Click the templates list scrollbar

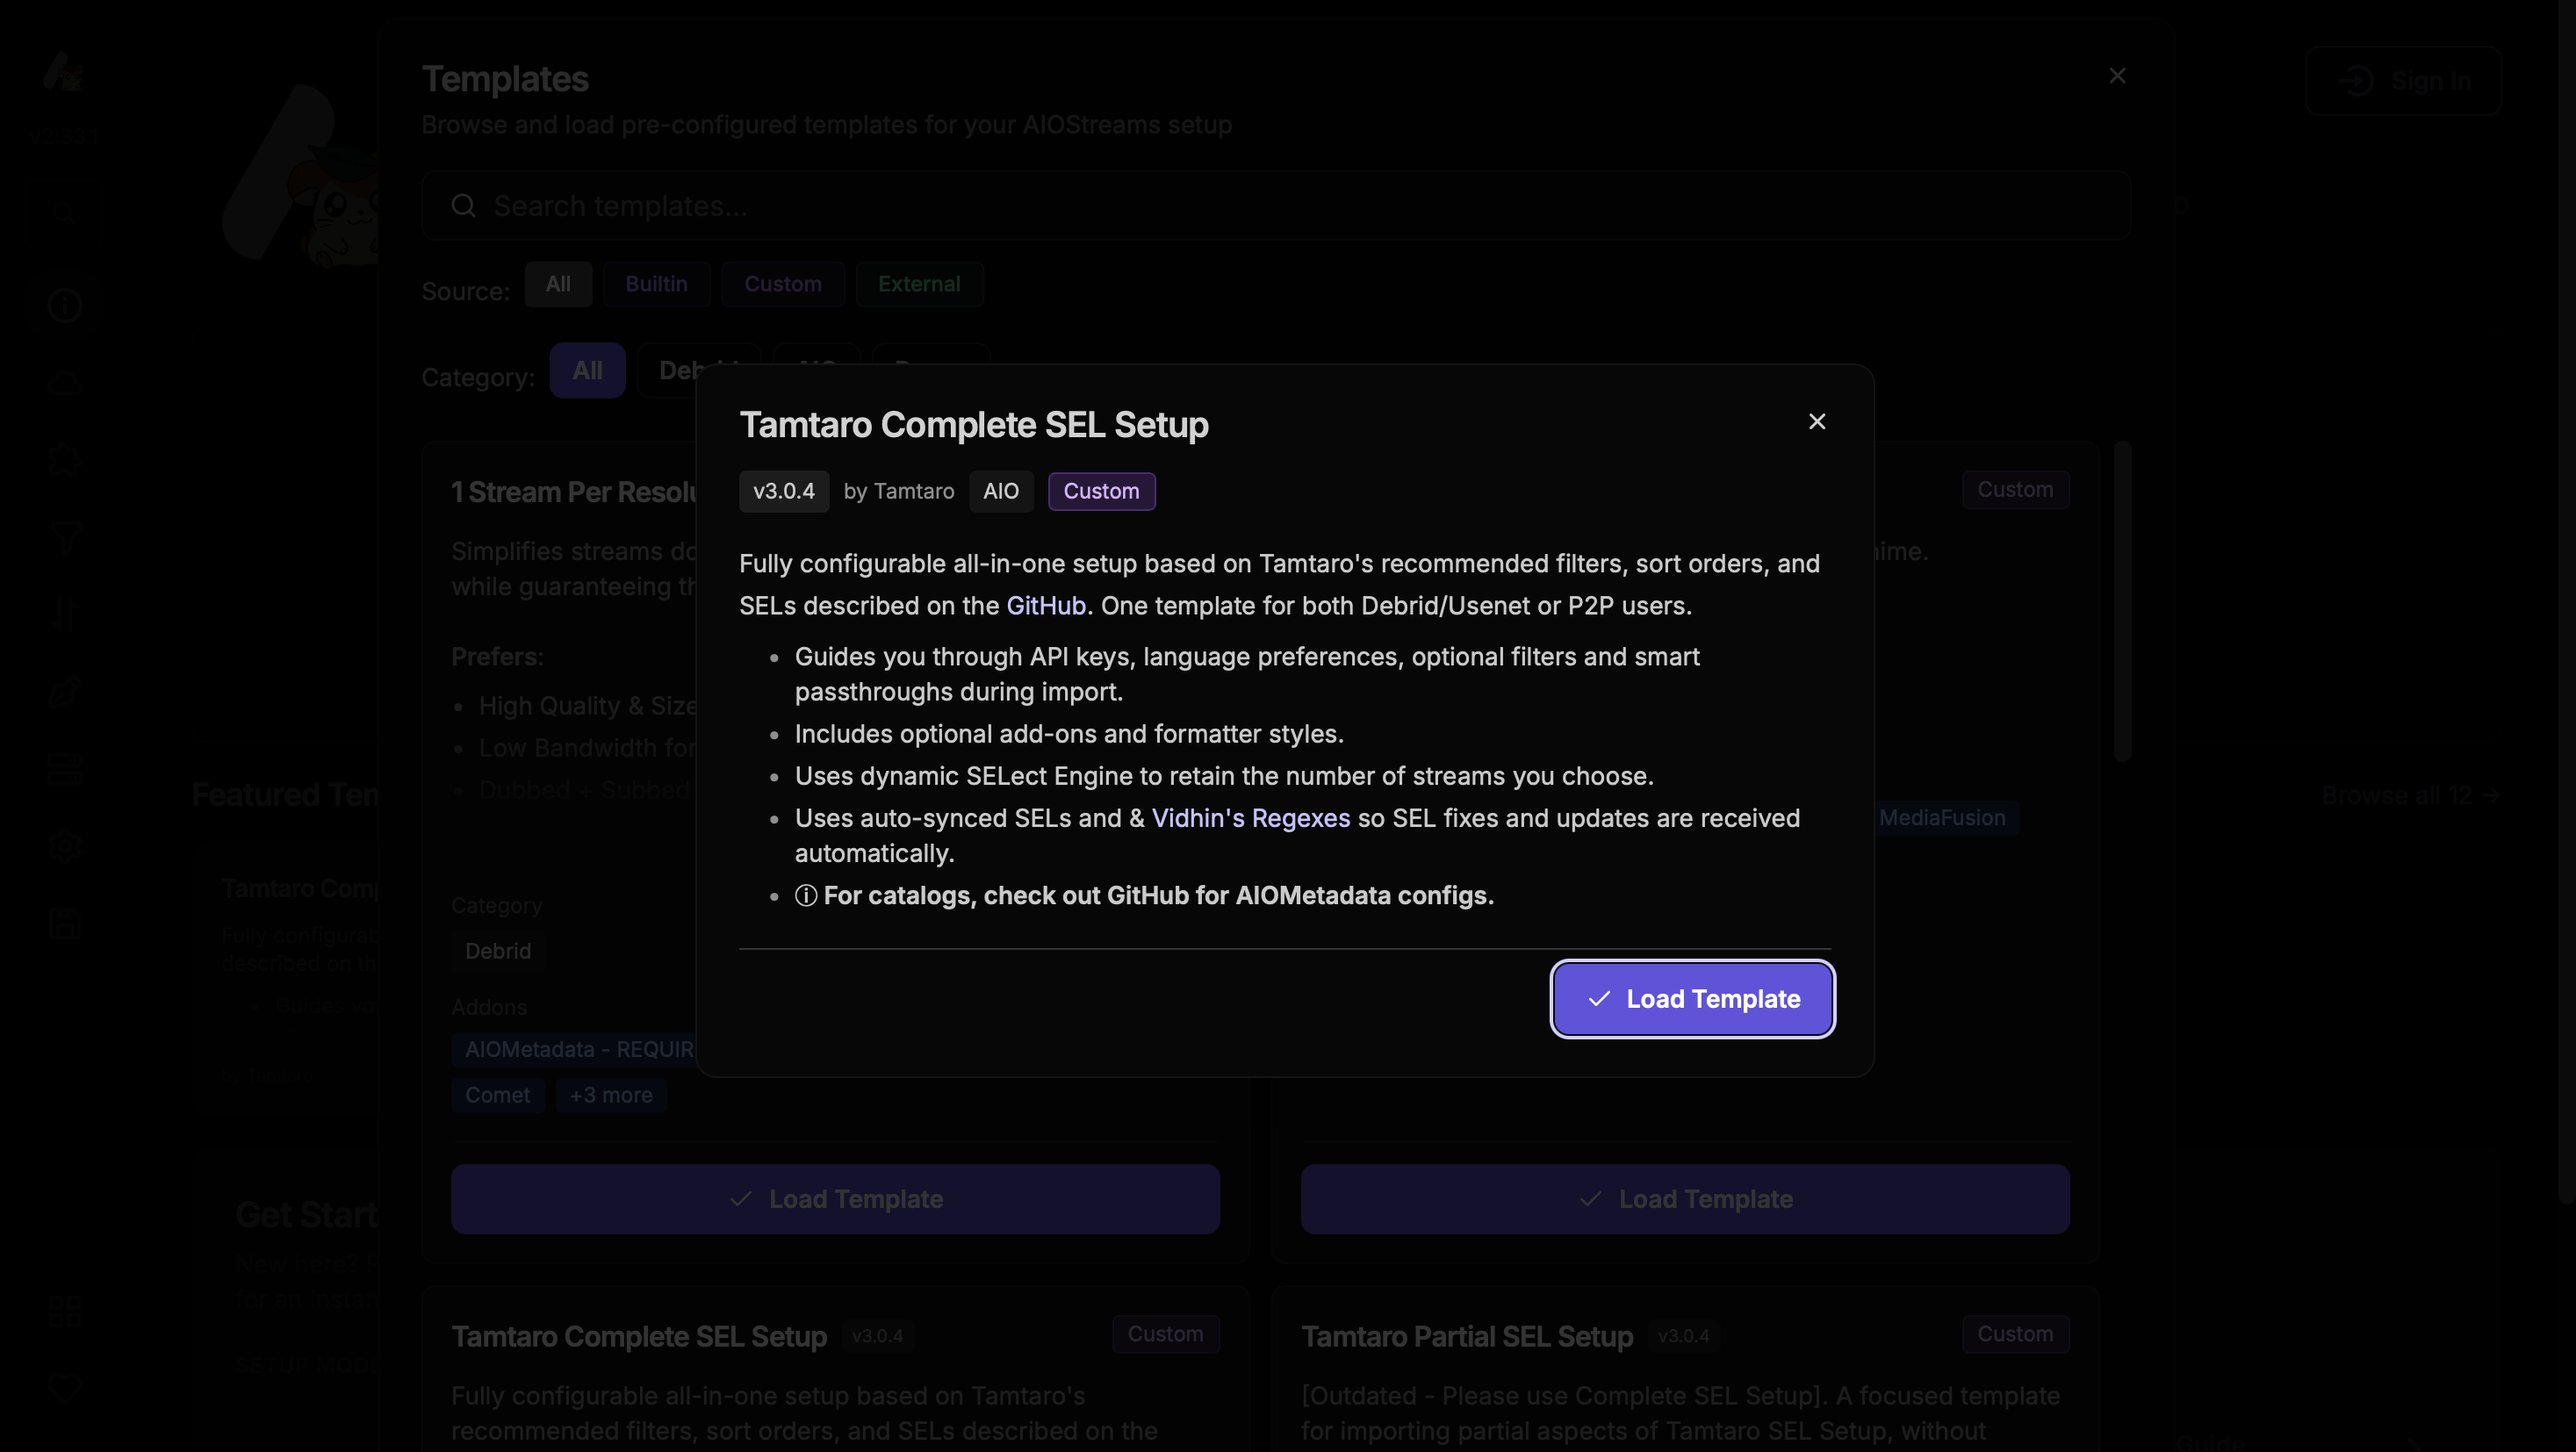2122,601
